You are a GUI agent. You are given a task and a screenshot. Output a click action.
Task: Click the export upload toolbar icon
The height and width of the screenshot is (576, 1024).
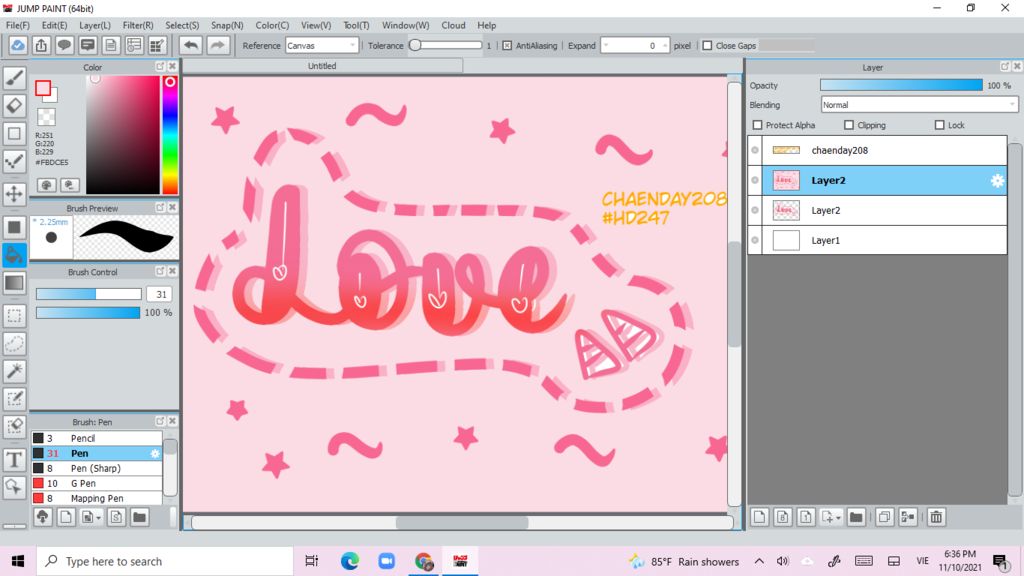click(41, 46)
